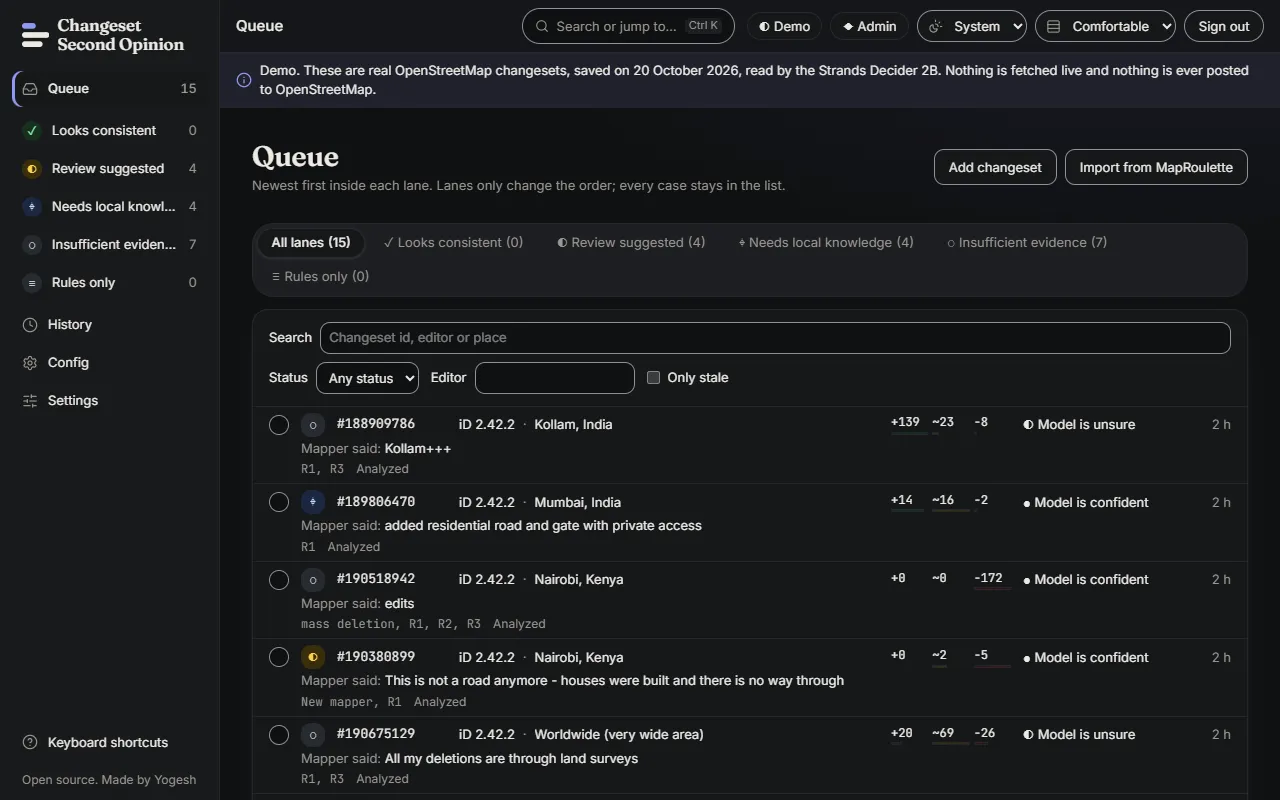Click the History clock icon
The height and width of the screenshot is (800, 1280).
point(30,325)
